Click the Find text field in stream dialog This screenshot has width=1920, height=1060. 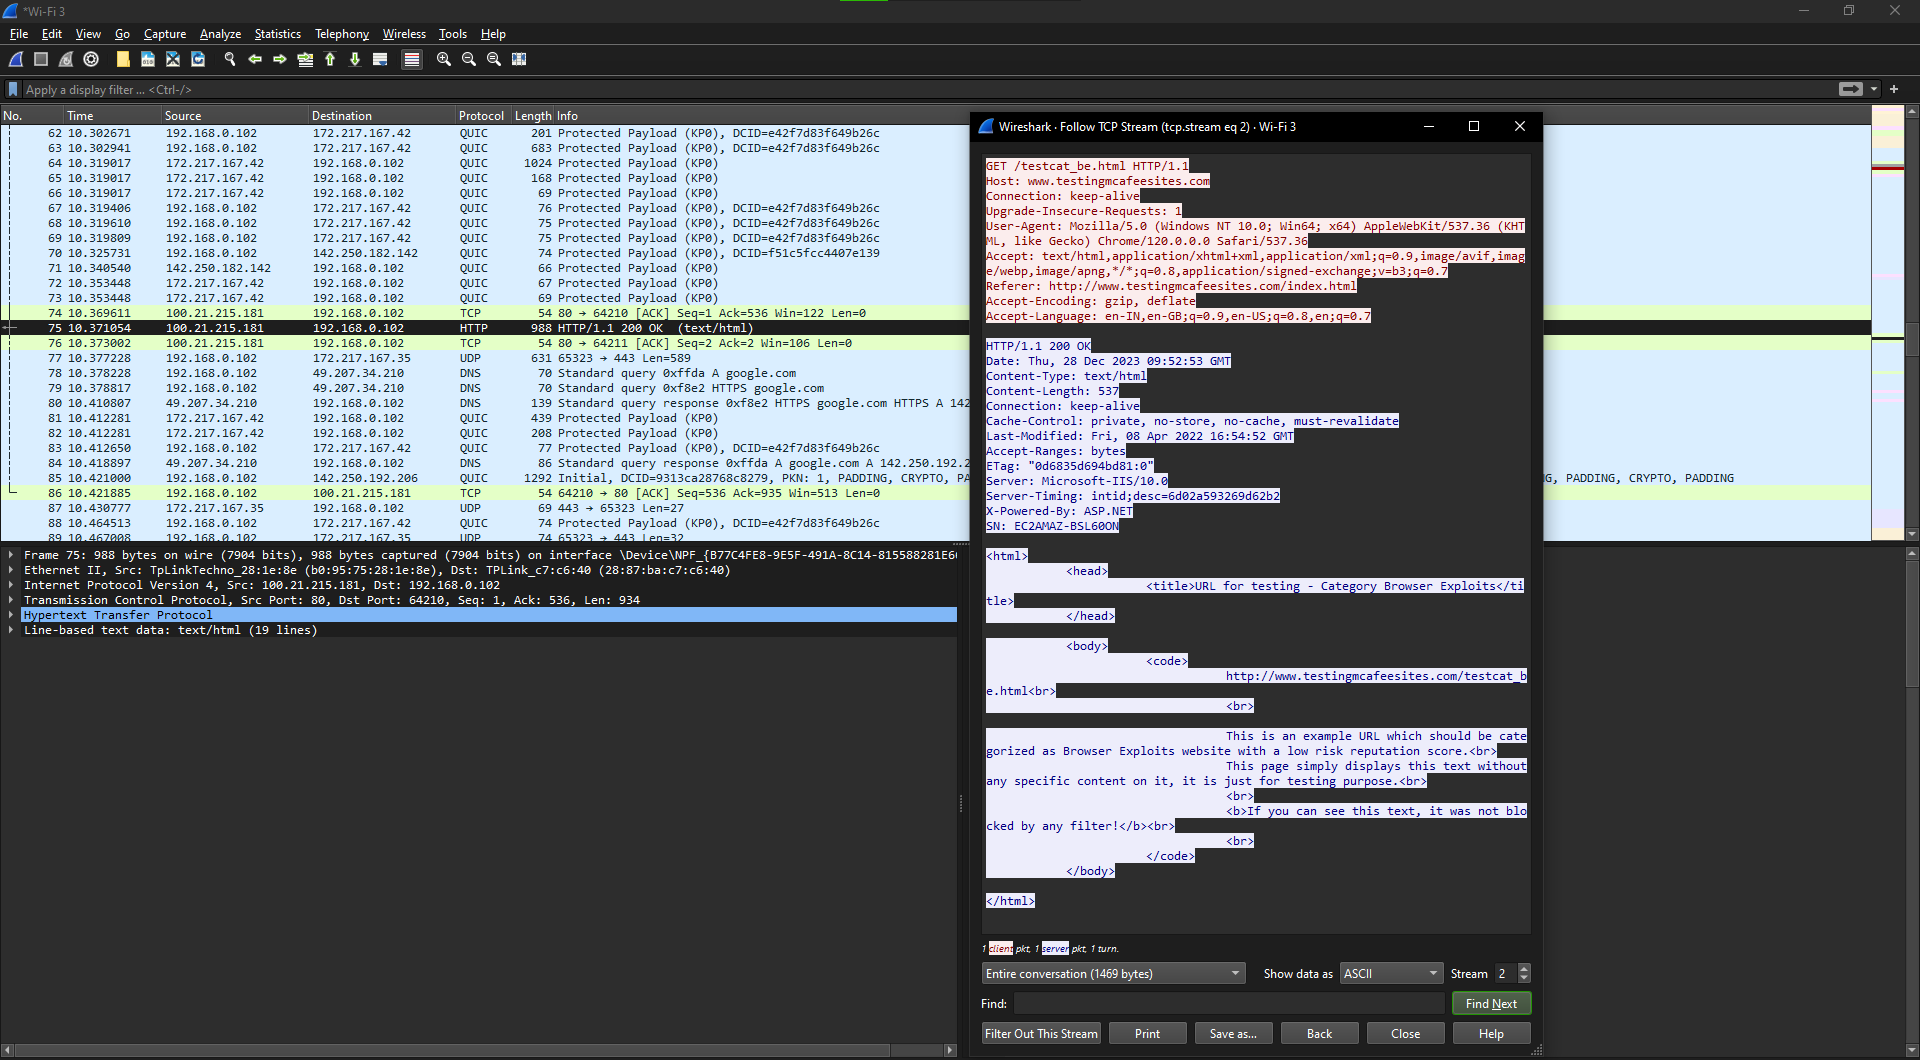pyautogui.click(x=1229, y=1003)
